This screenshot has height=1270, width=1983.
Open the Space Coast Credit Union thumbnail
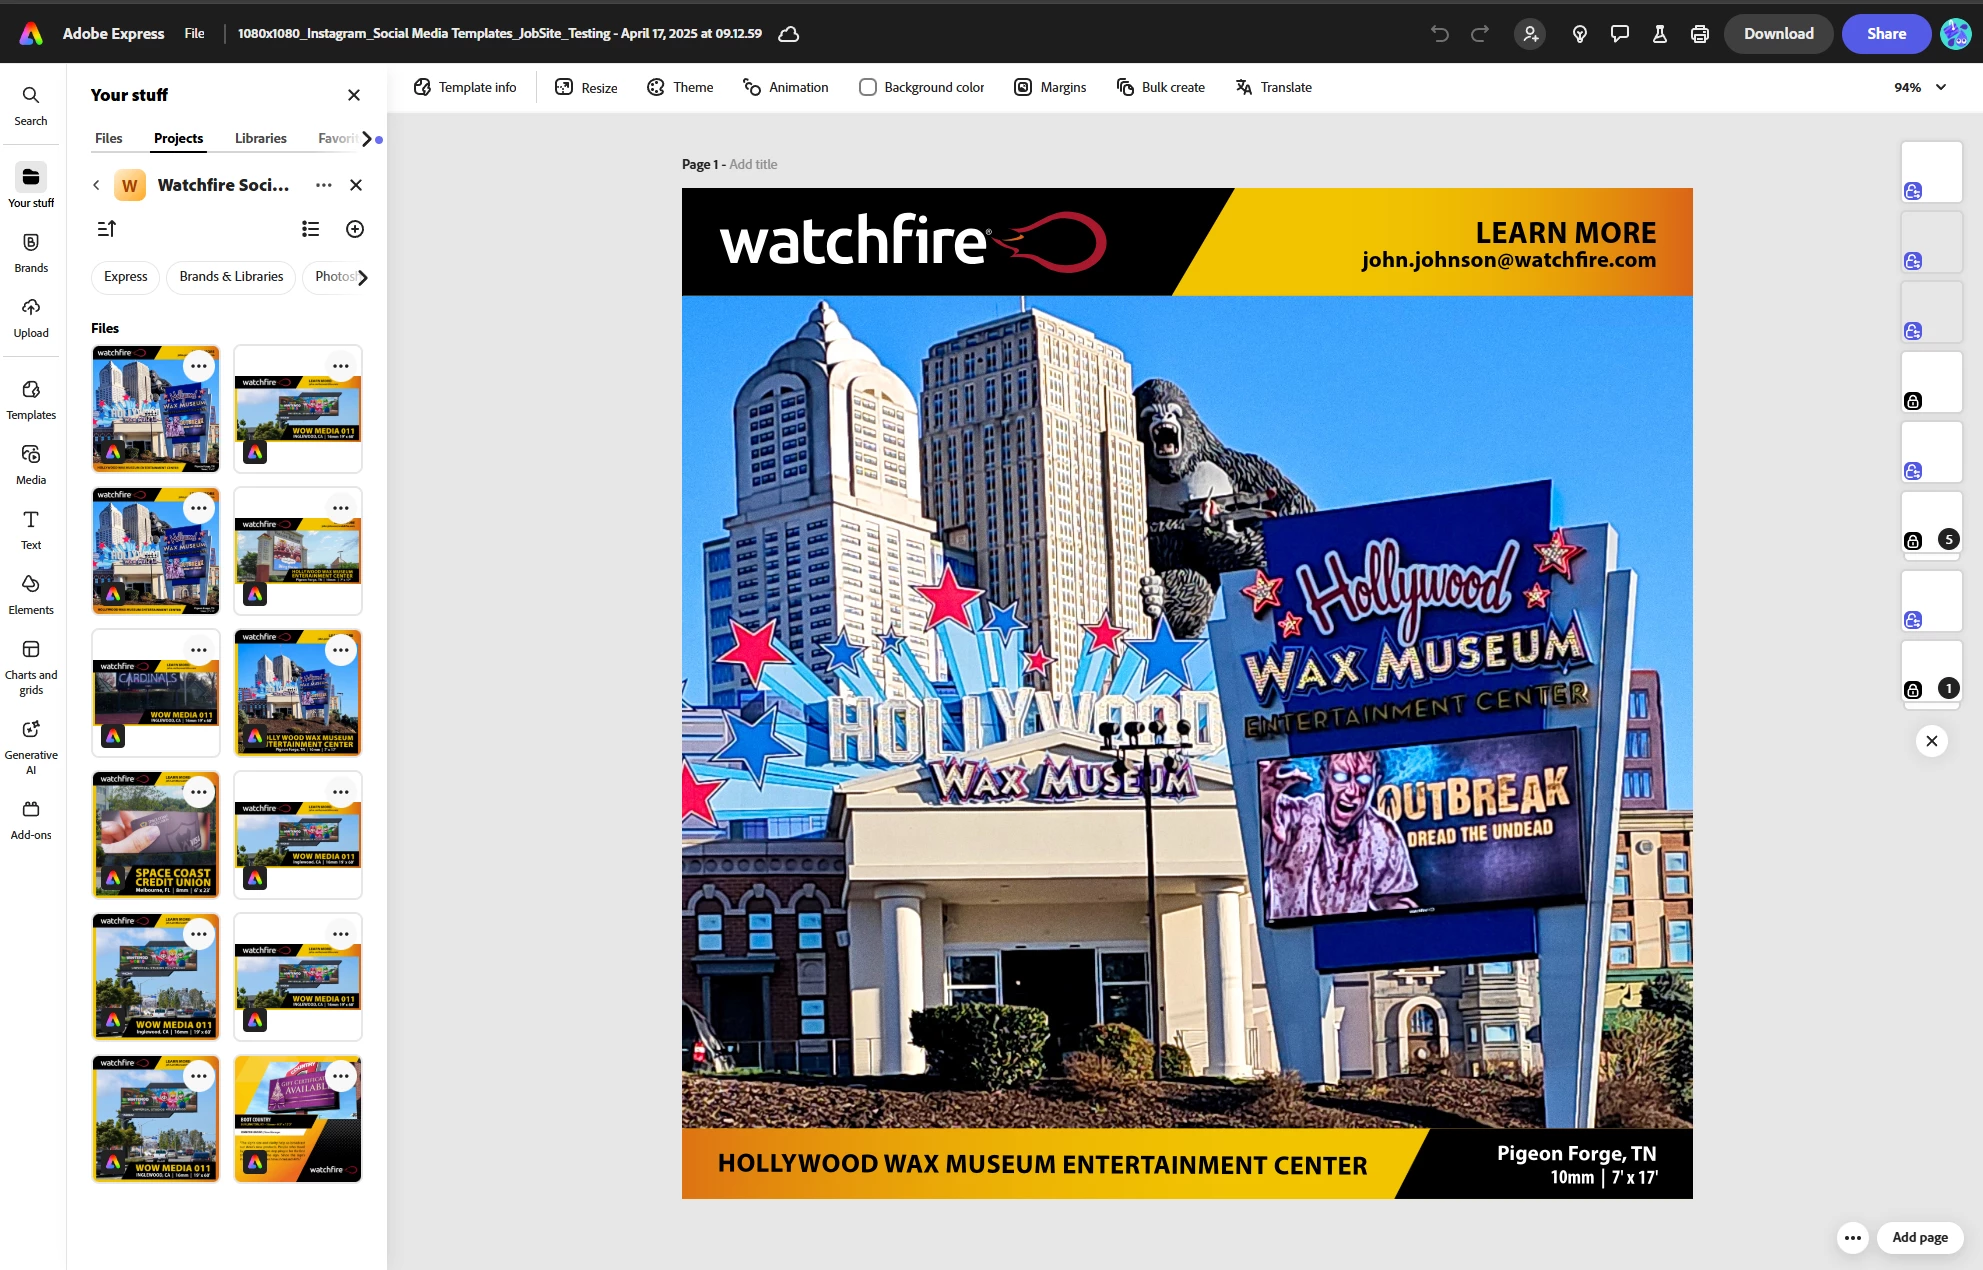tap(155, 835)
